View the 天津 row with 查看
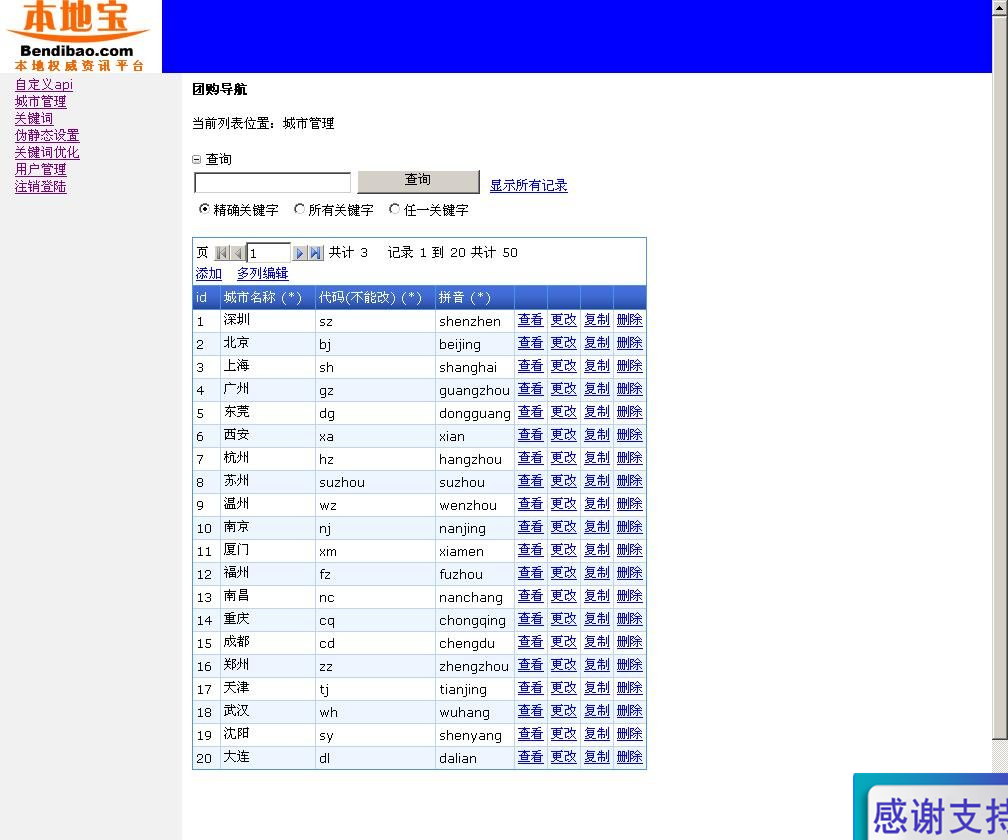Screen dimensions: 1008x840 tap(530, 688)
